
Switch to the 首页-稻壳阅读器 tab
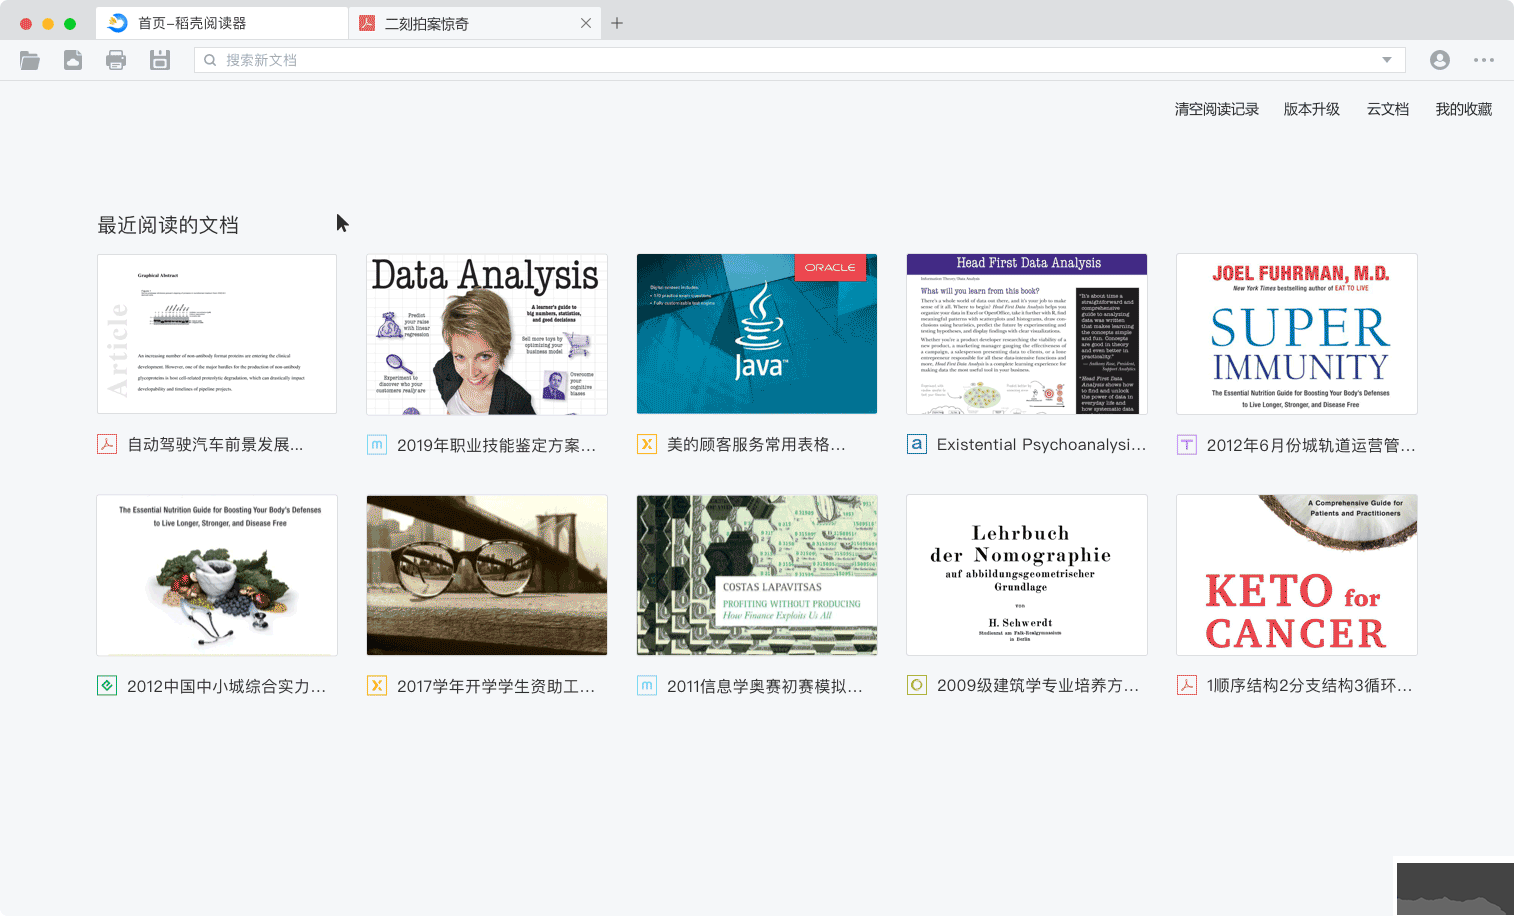point(192,23)
